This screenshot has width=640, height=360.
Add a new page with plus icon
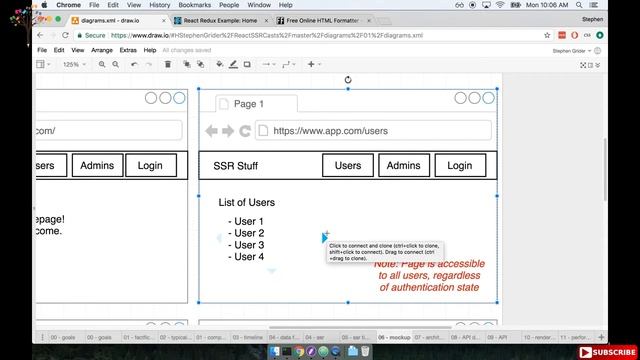point(601,337)
